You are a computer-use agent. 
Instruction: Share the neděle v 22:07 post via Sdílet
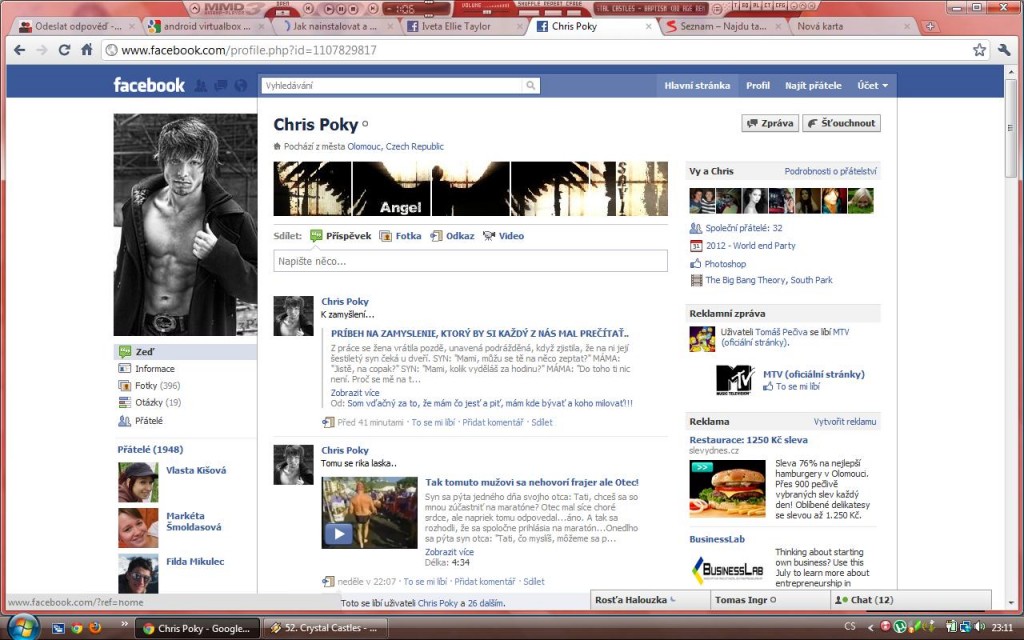(x=534, y=582)
